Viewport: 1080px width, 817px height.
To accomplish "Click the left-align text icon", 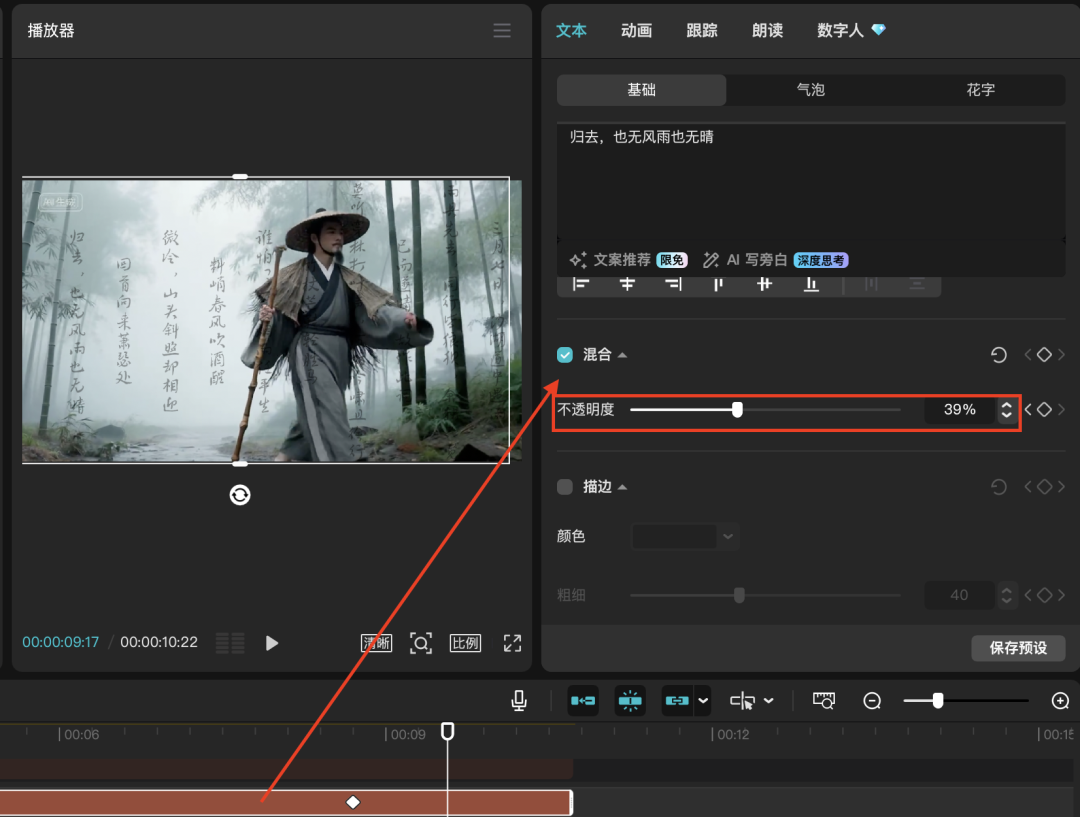I will click(583, 283).
